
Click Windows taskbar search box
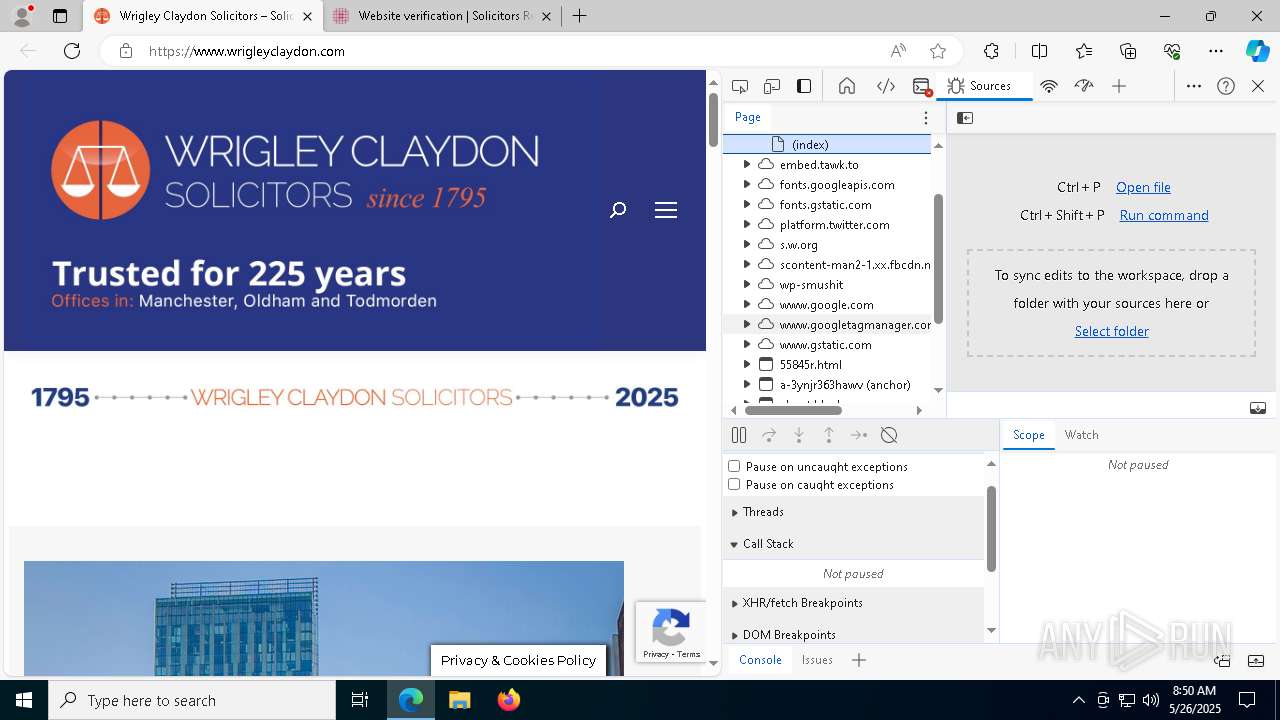[192, 700]
